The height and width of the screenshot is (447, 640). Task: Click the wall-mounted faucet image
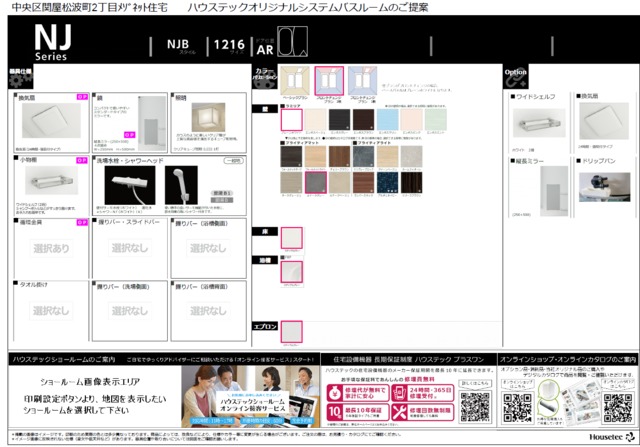coord(126,188)
